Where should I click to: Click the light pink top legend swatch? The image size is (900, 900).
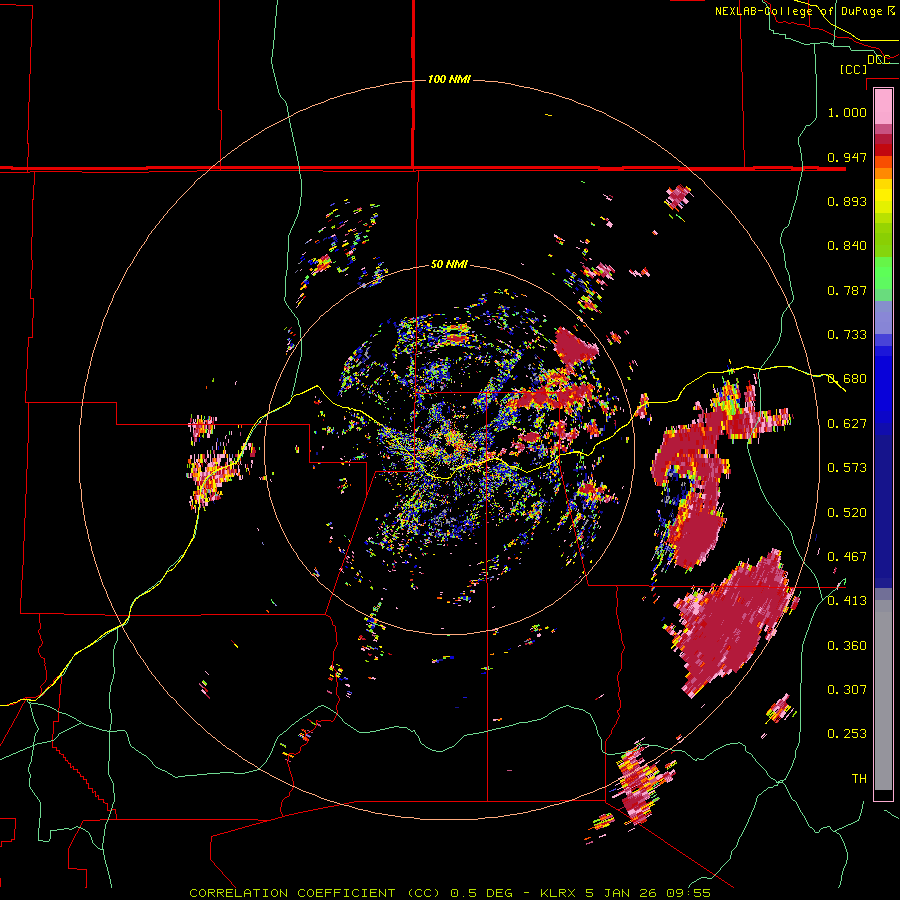[883, 107]
